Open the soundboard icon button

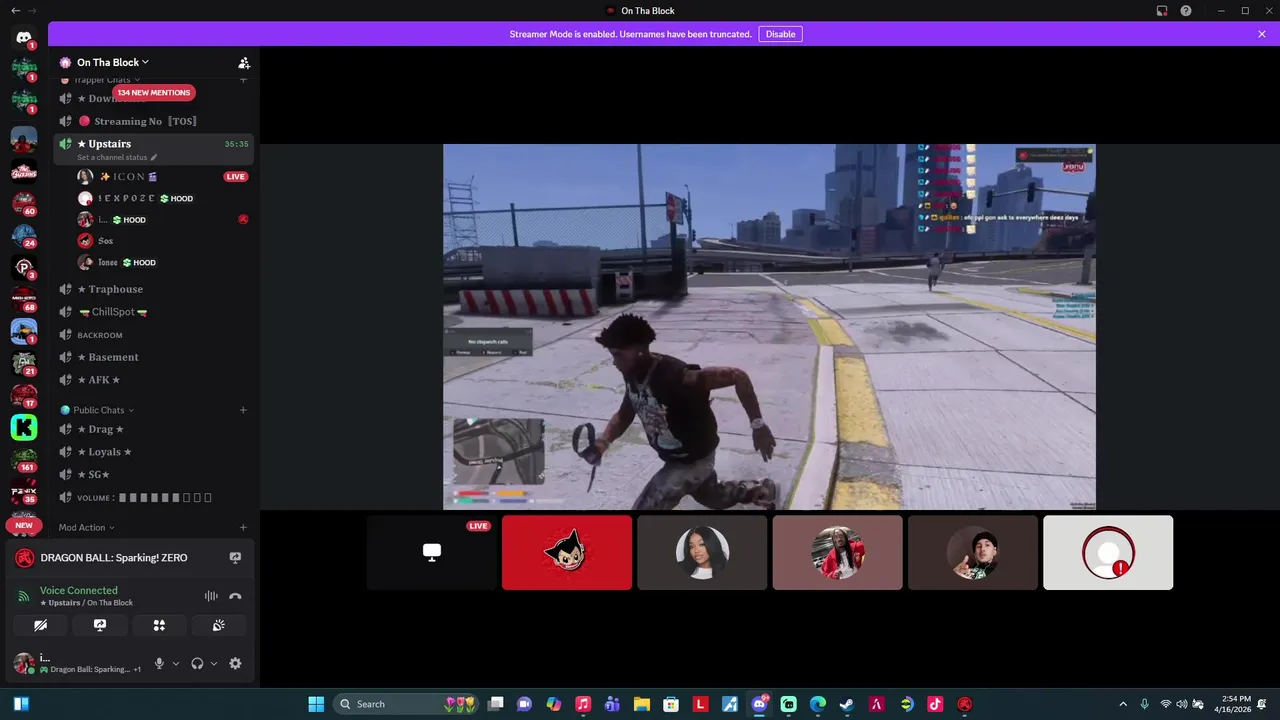[218, 625]
